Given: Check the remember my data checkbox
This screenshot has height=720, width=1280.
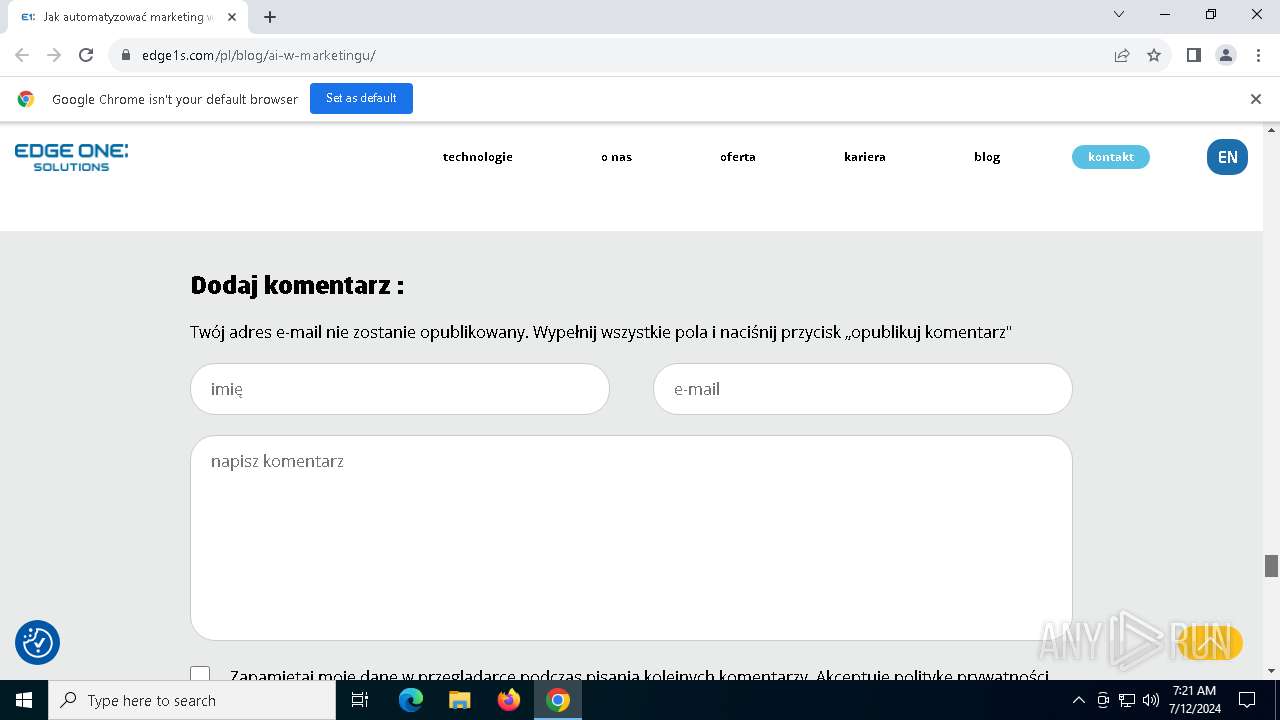Looking at the screenshot, I should click(200, 675).
